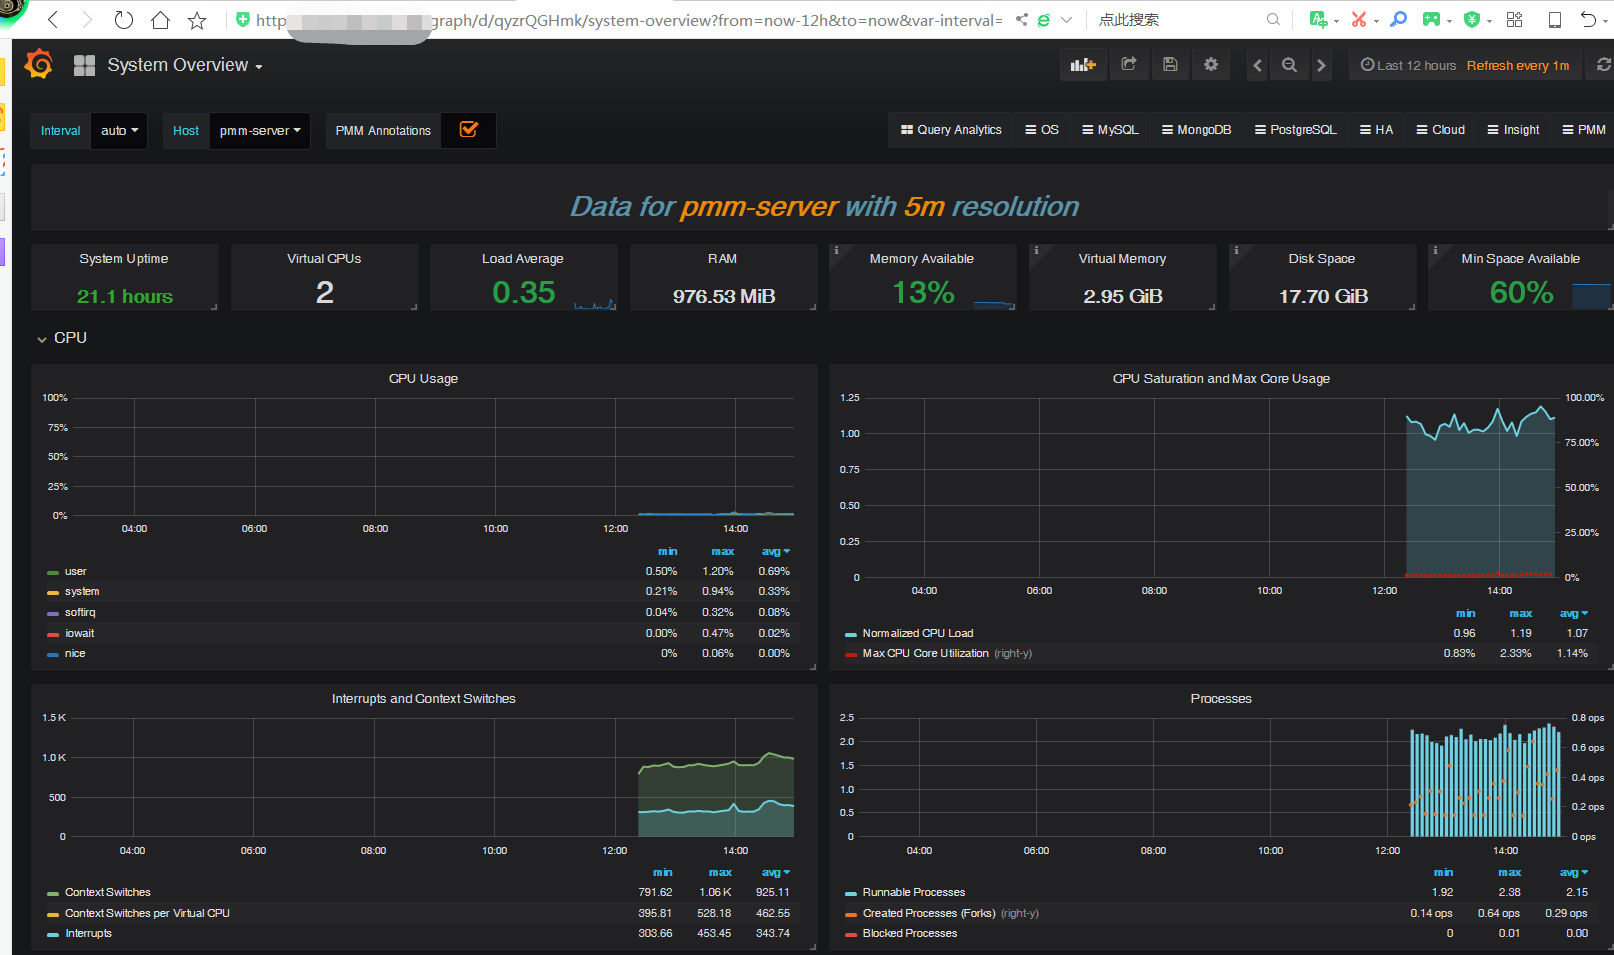Screen dimensions: 1614x955
Task: Click the Share dashboard icon
Action: (1129, 65)
